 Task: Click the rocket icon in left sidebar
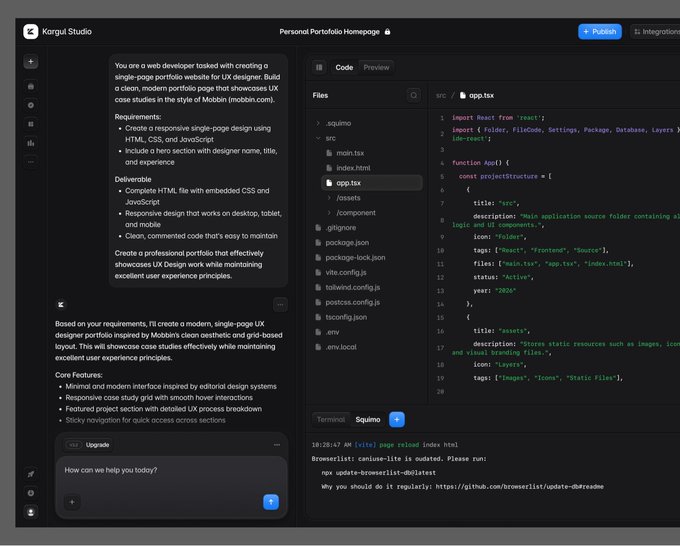click(x=31, y=474)
